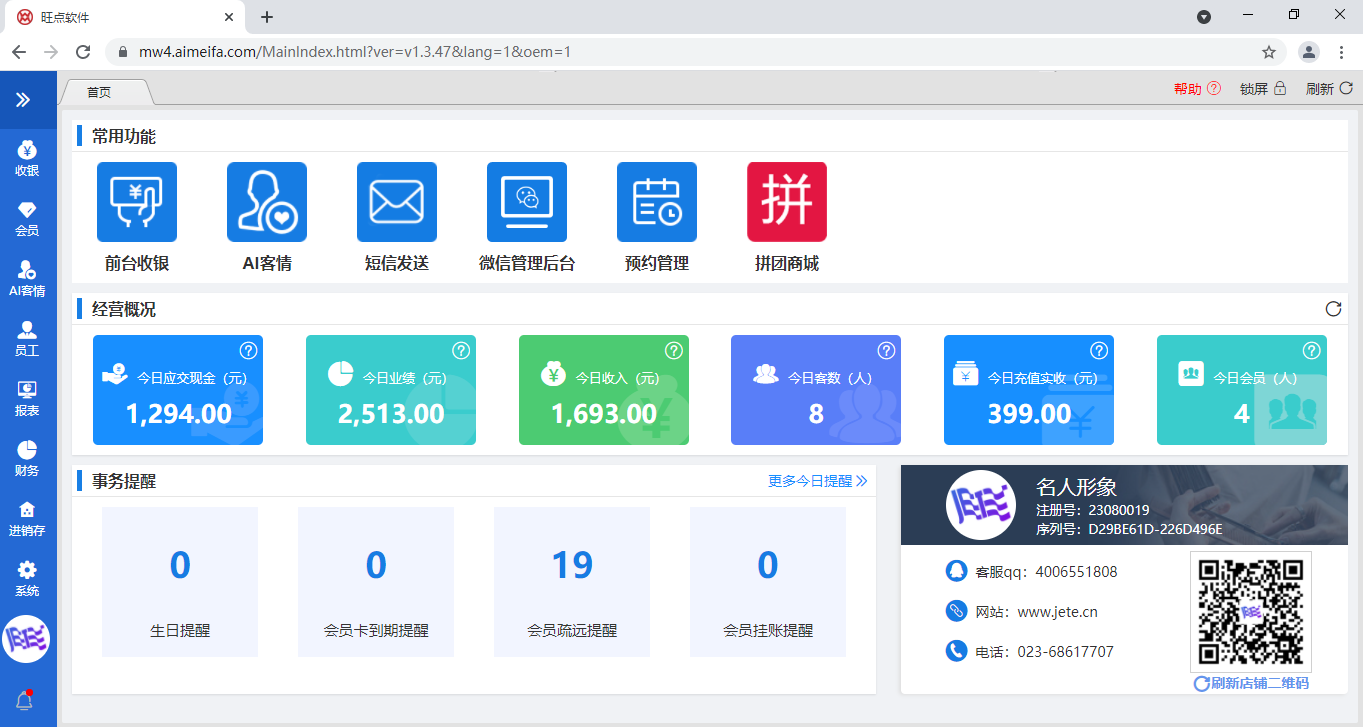
Task: Show help for 今日客数 card
Action: tap(886, 350)
